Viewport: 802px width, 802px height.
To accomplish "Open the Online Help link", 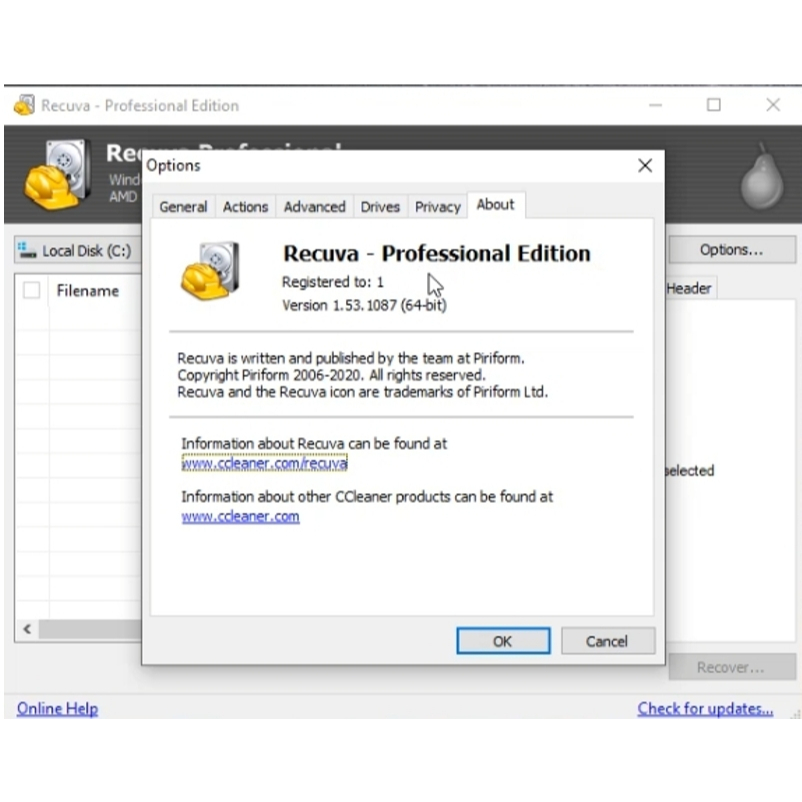I will coord(57,708).
